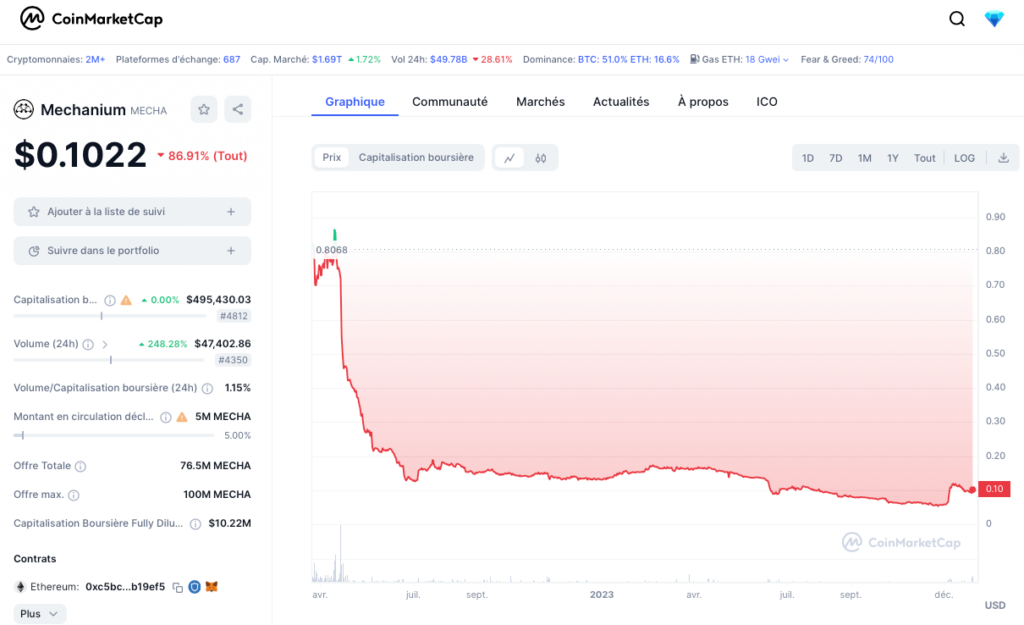Click the search magnifier icon
Viewport: 1024px width, 625px height.
[x=956, y=18]
